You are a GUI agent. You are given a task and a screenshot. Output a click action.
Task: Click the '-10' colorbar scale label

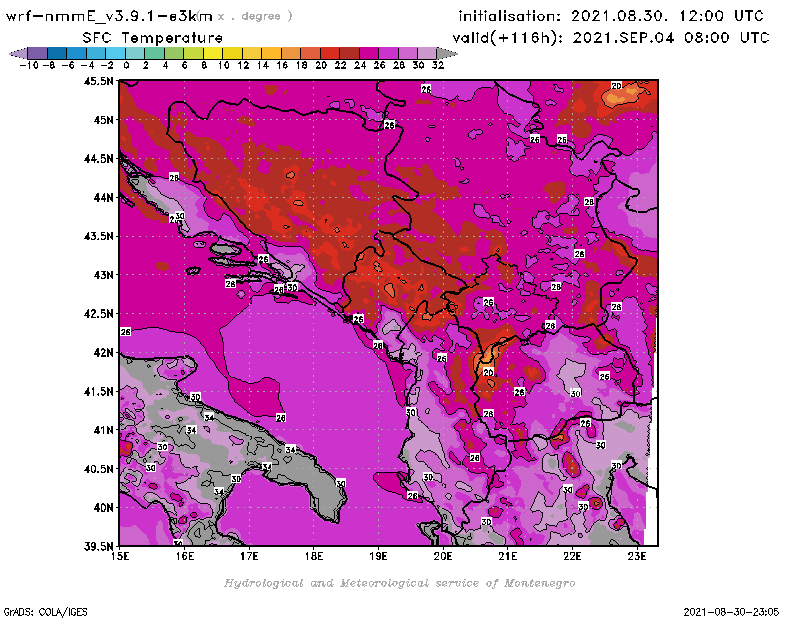coord(29,65)
